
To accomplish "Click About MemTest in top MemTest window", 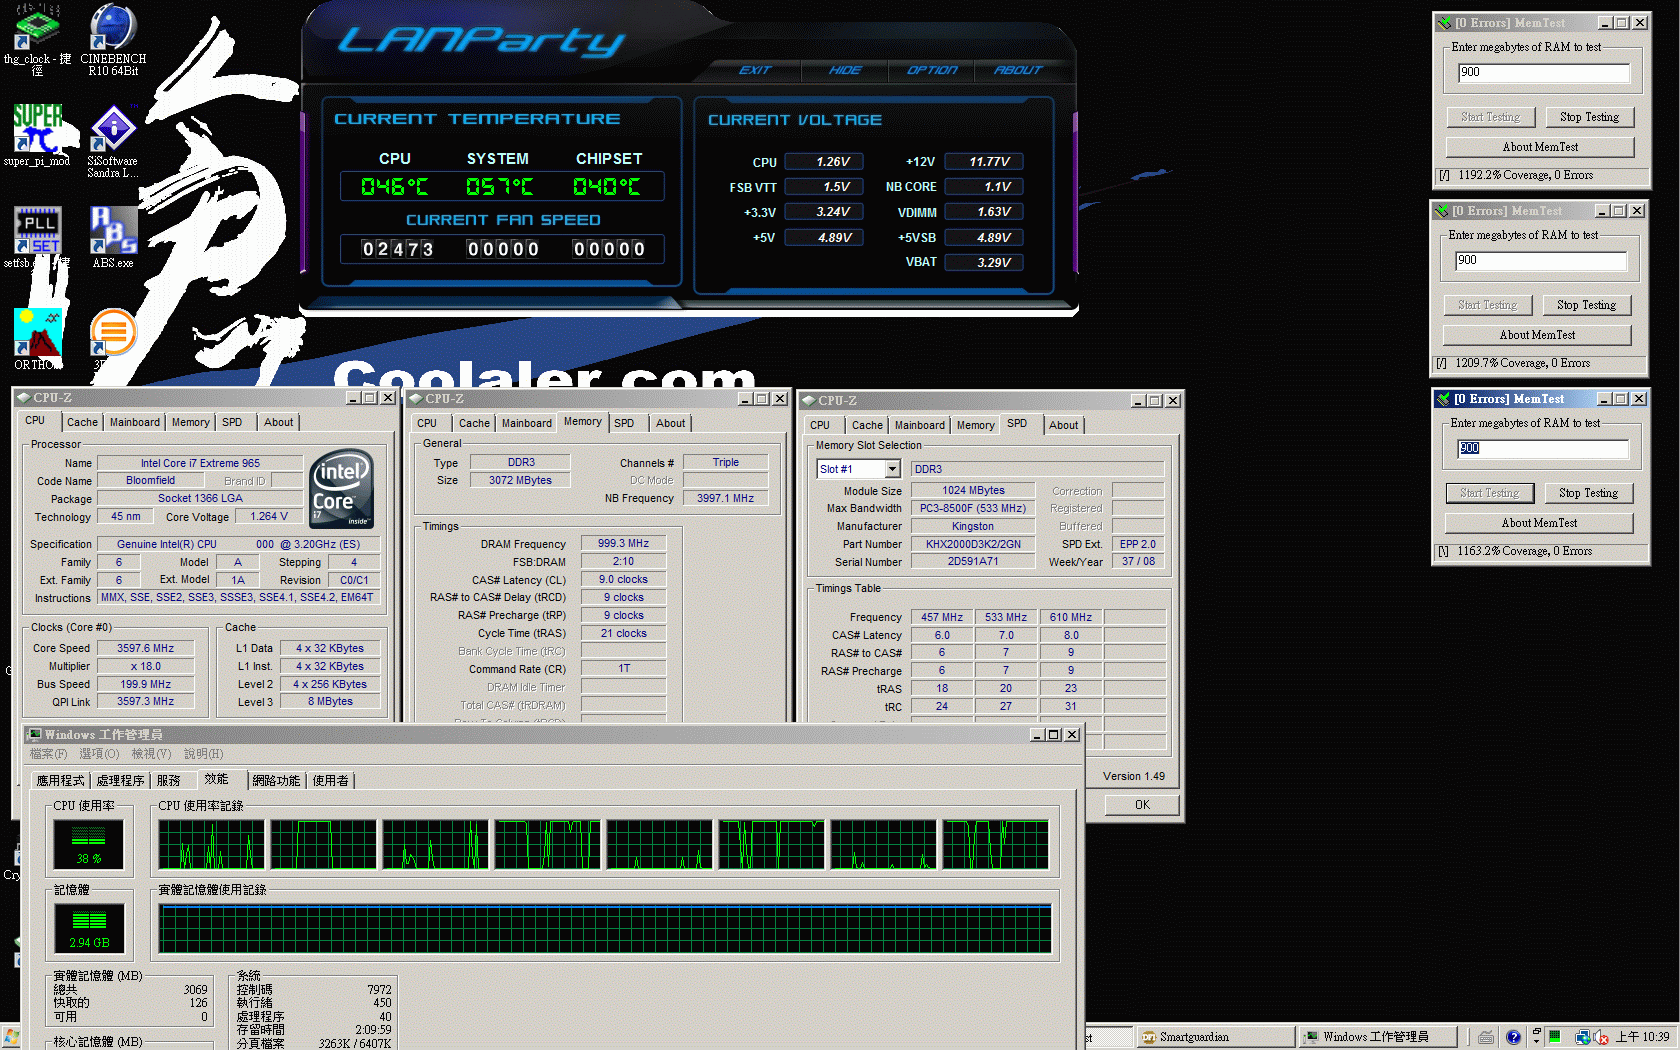I will click(1540, 147).
